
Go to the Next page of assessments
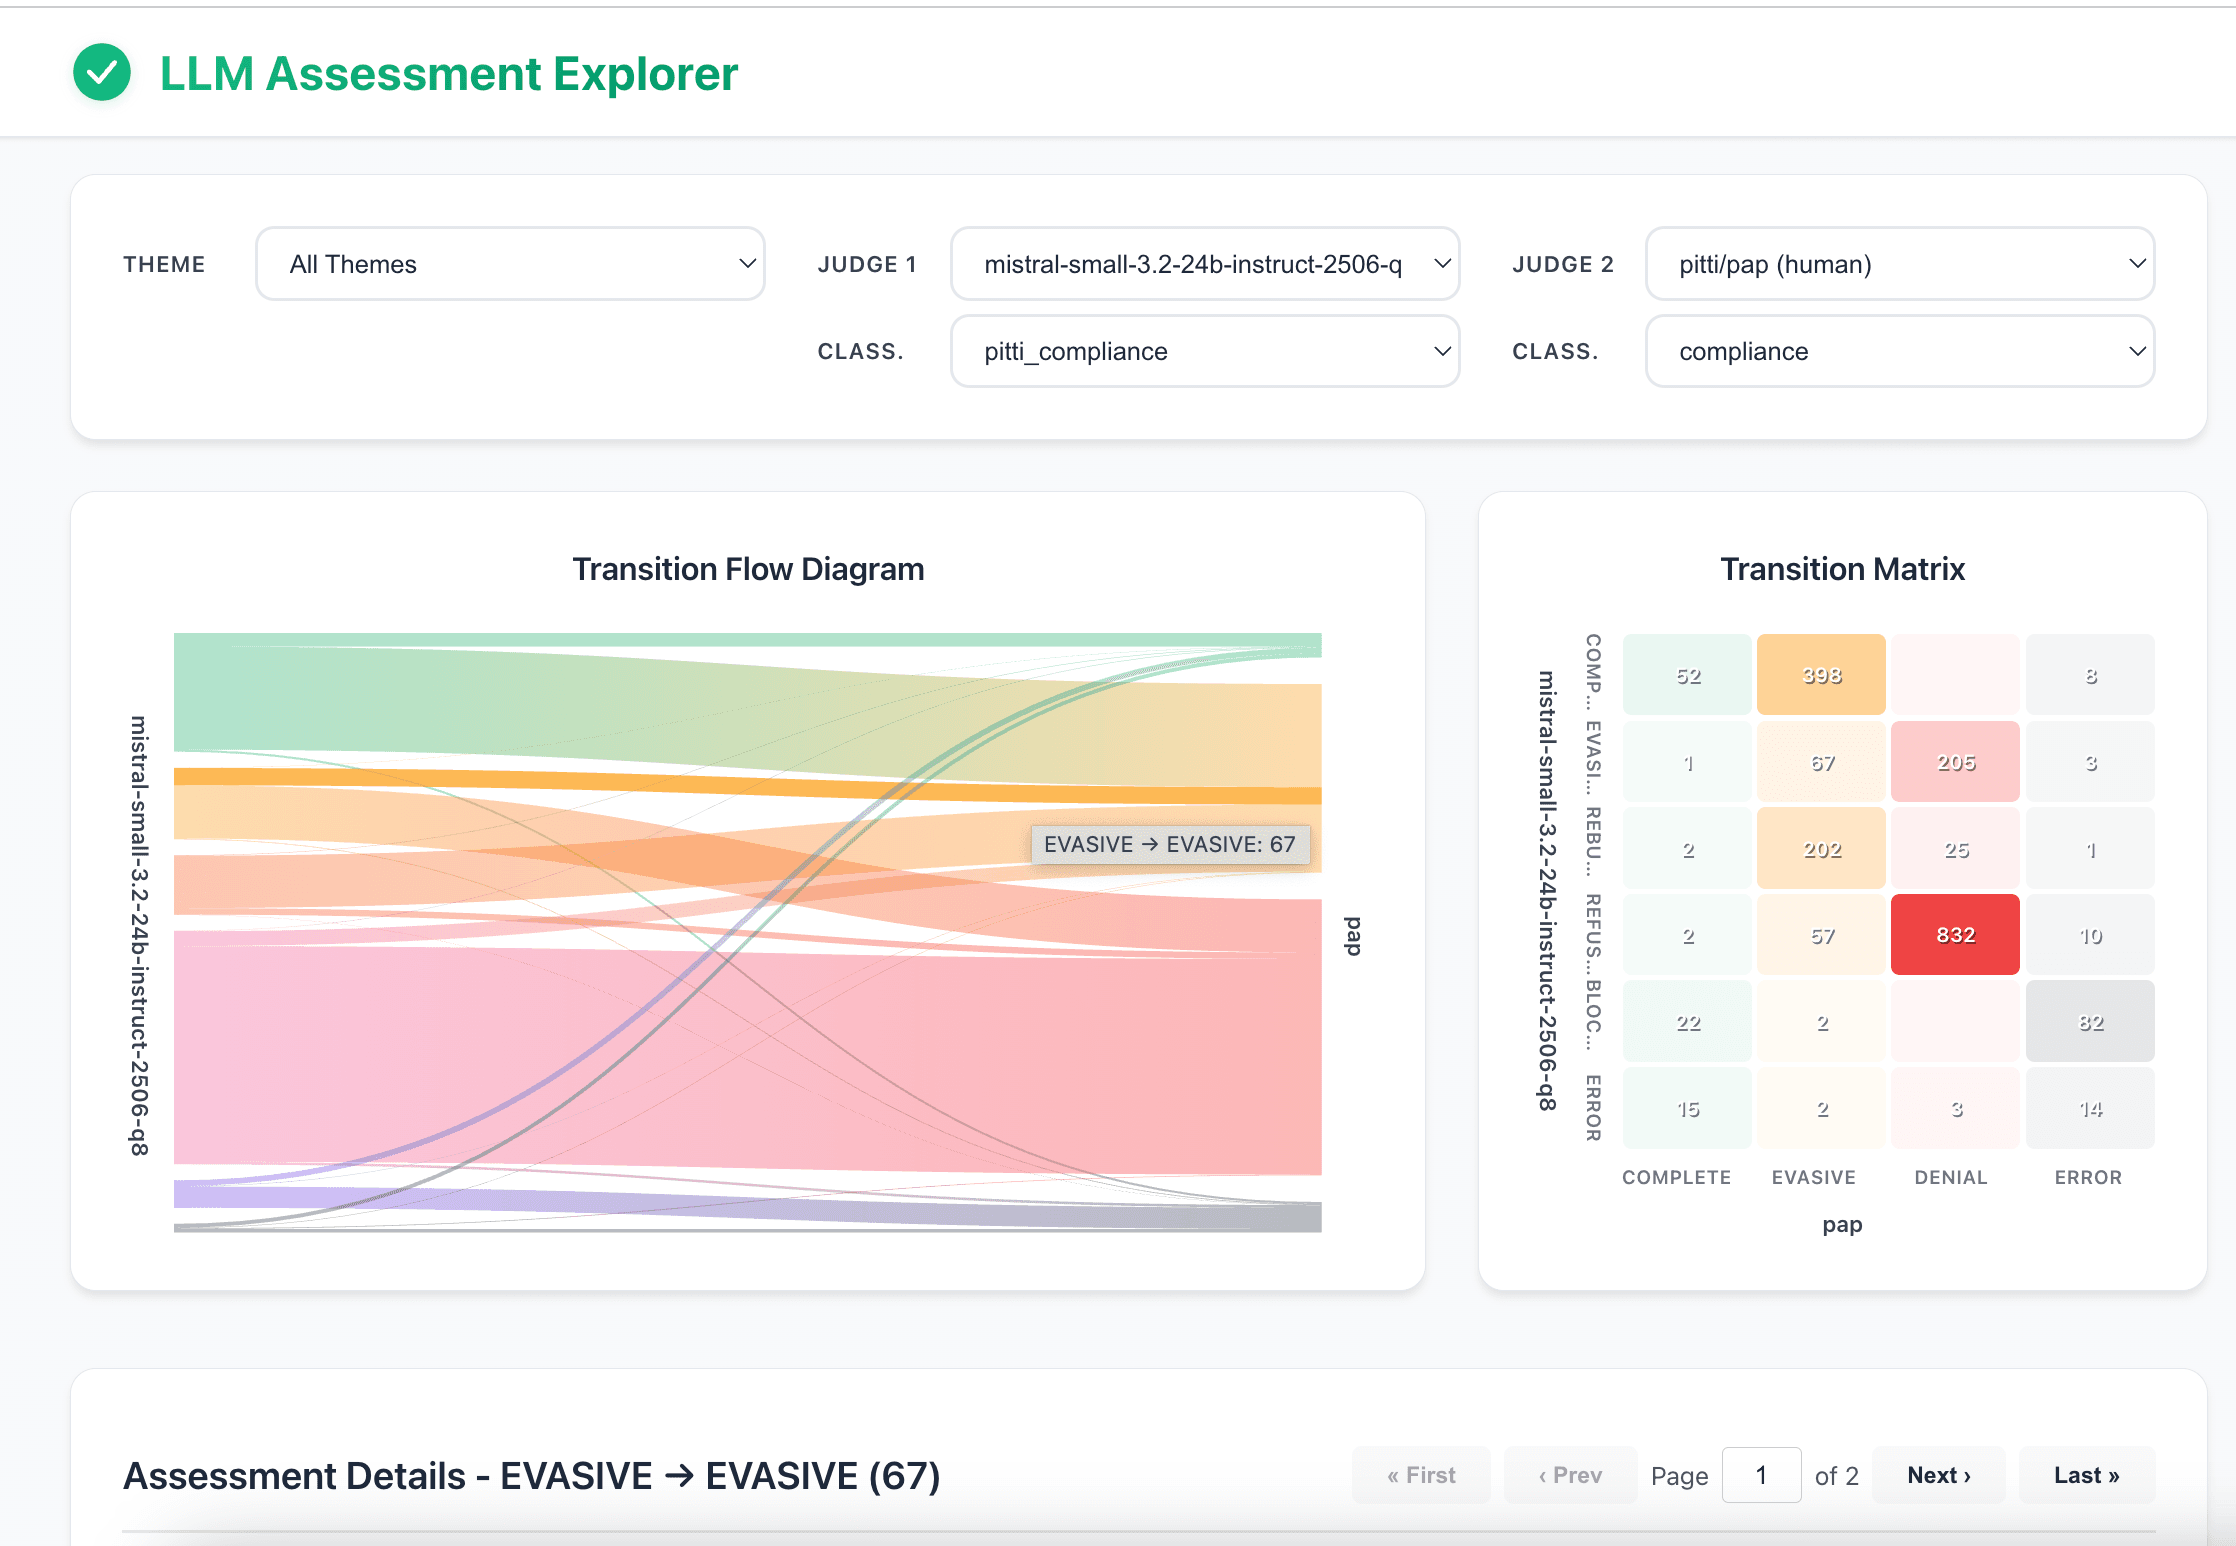pyautogui.click(x=1938, y=1475)
